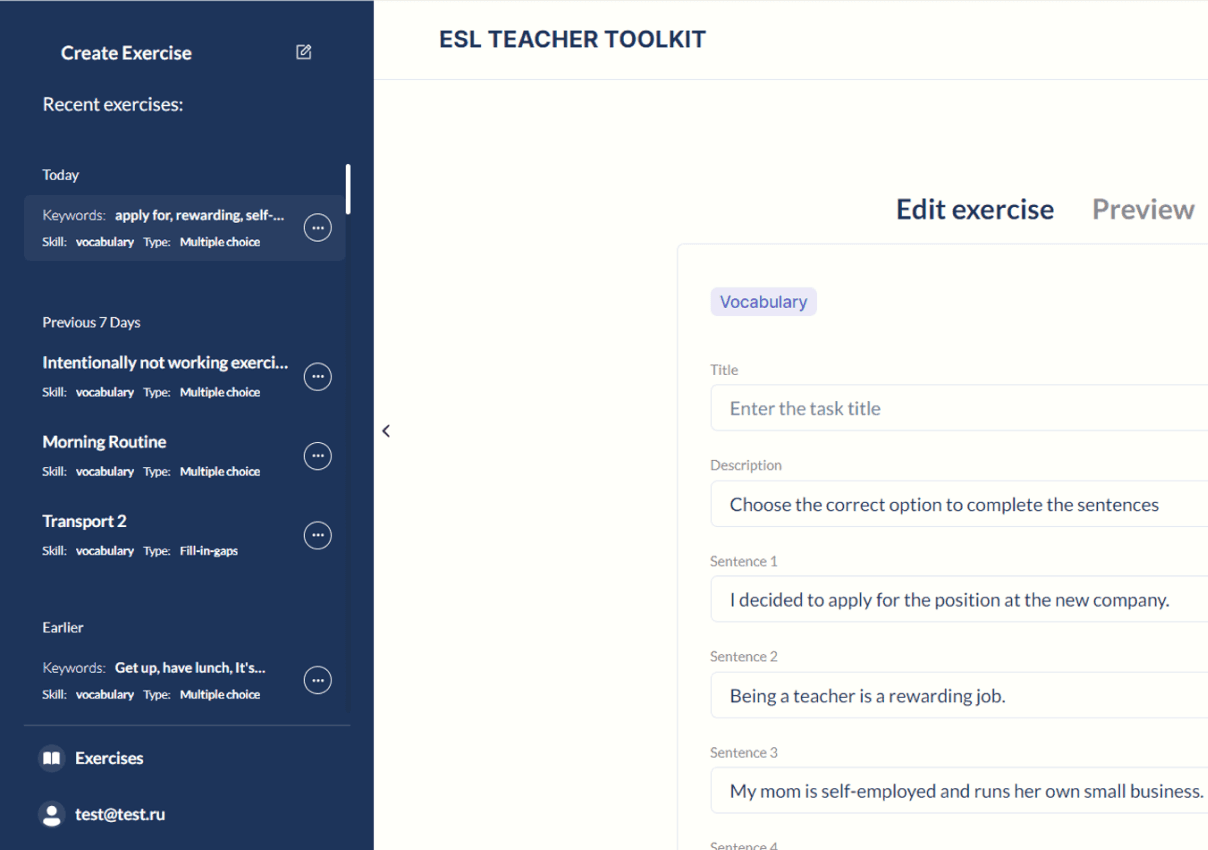Image resolution: width=1208 pixels, height=850 pixels.
Task: Open options for Get up, have lunch exercise
Action: 317,681
